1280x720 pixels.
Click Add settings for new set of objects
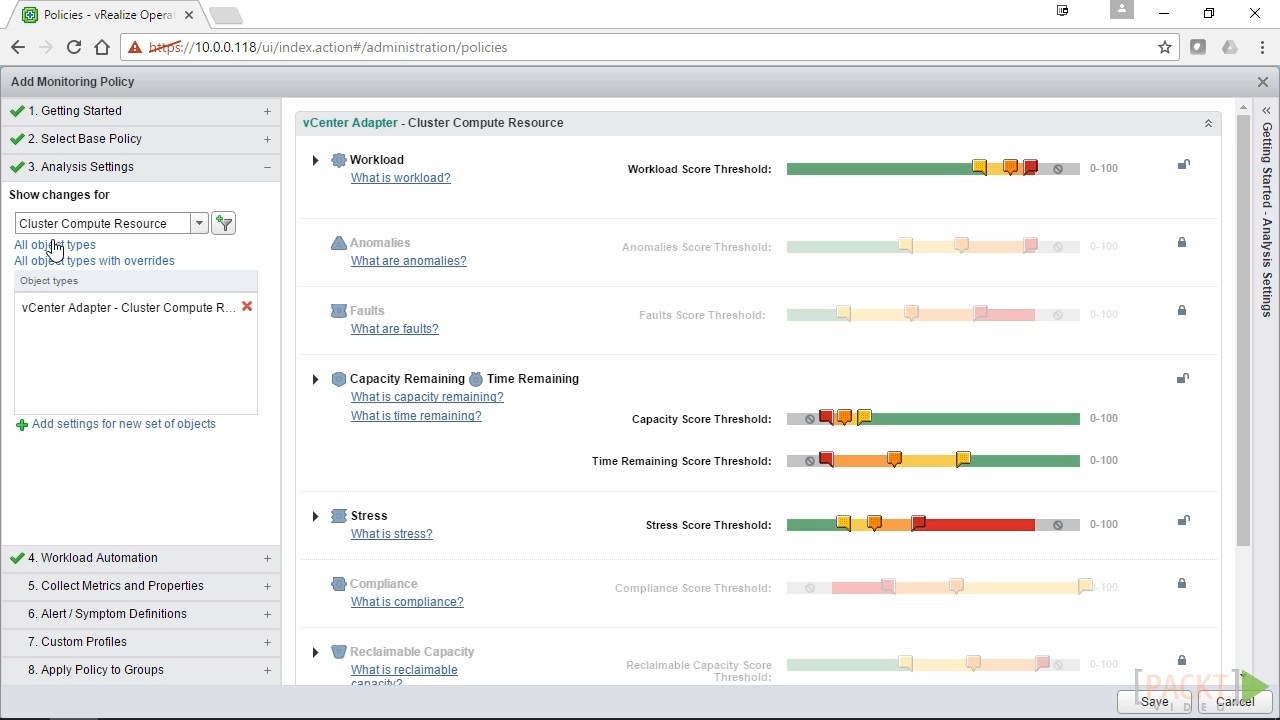(x=124, y=424)
